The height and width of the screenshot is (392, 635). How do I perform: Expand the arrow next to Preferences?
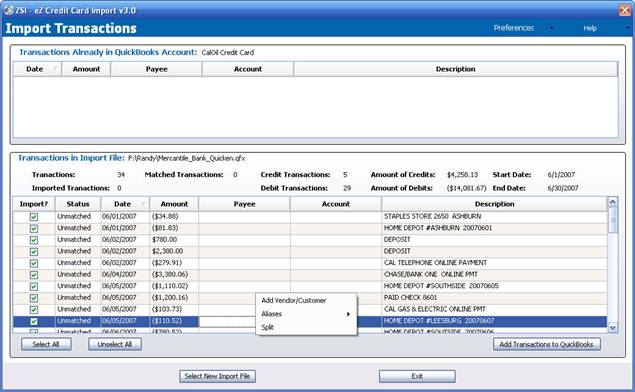(x=551, y=28)
